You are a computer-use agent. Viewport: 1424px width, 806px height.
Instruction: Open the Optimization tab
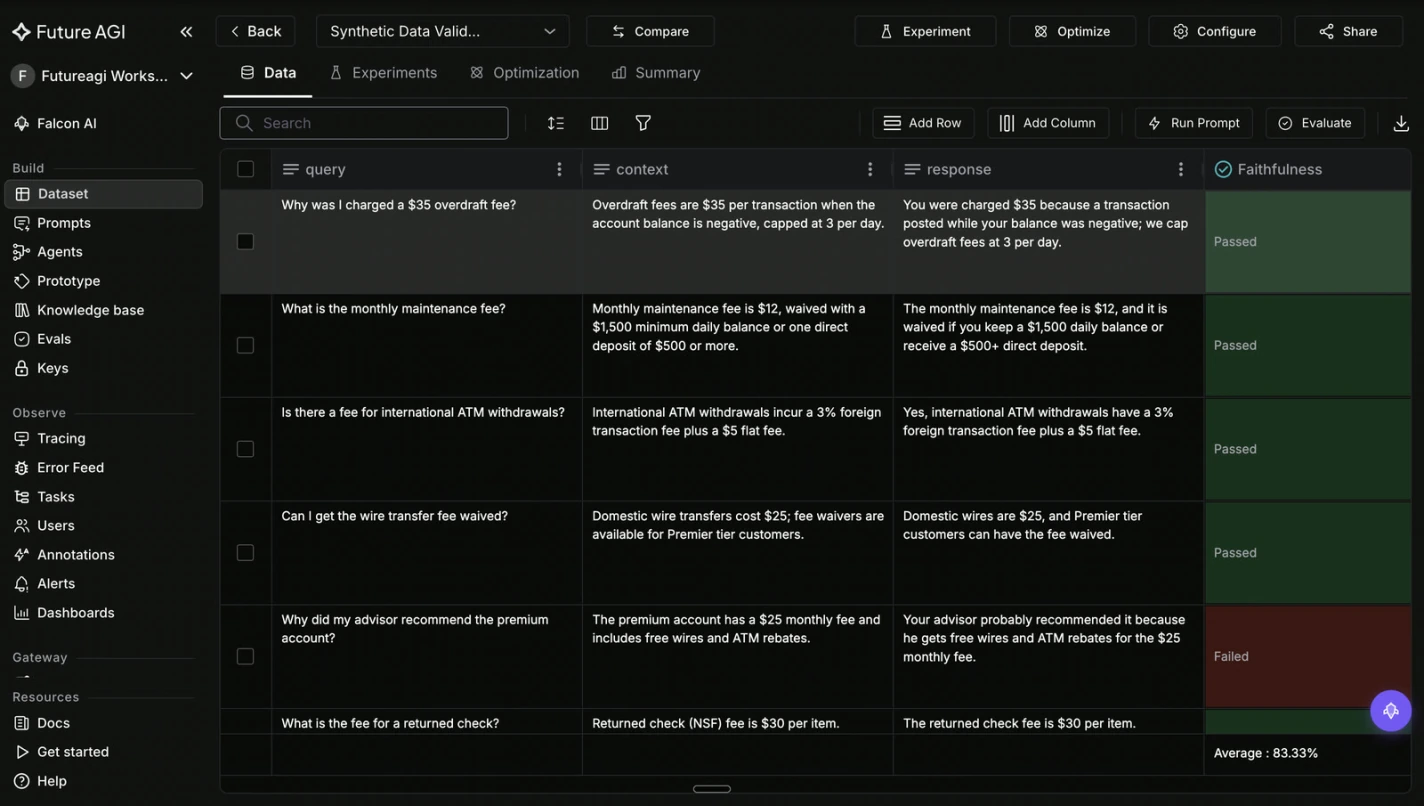click(x=525, y=73)
